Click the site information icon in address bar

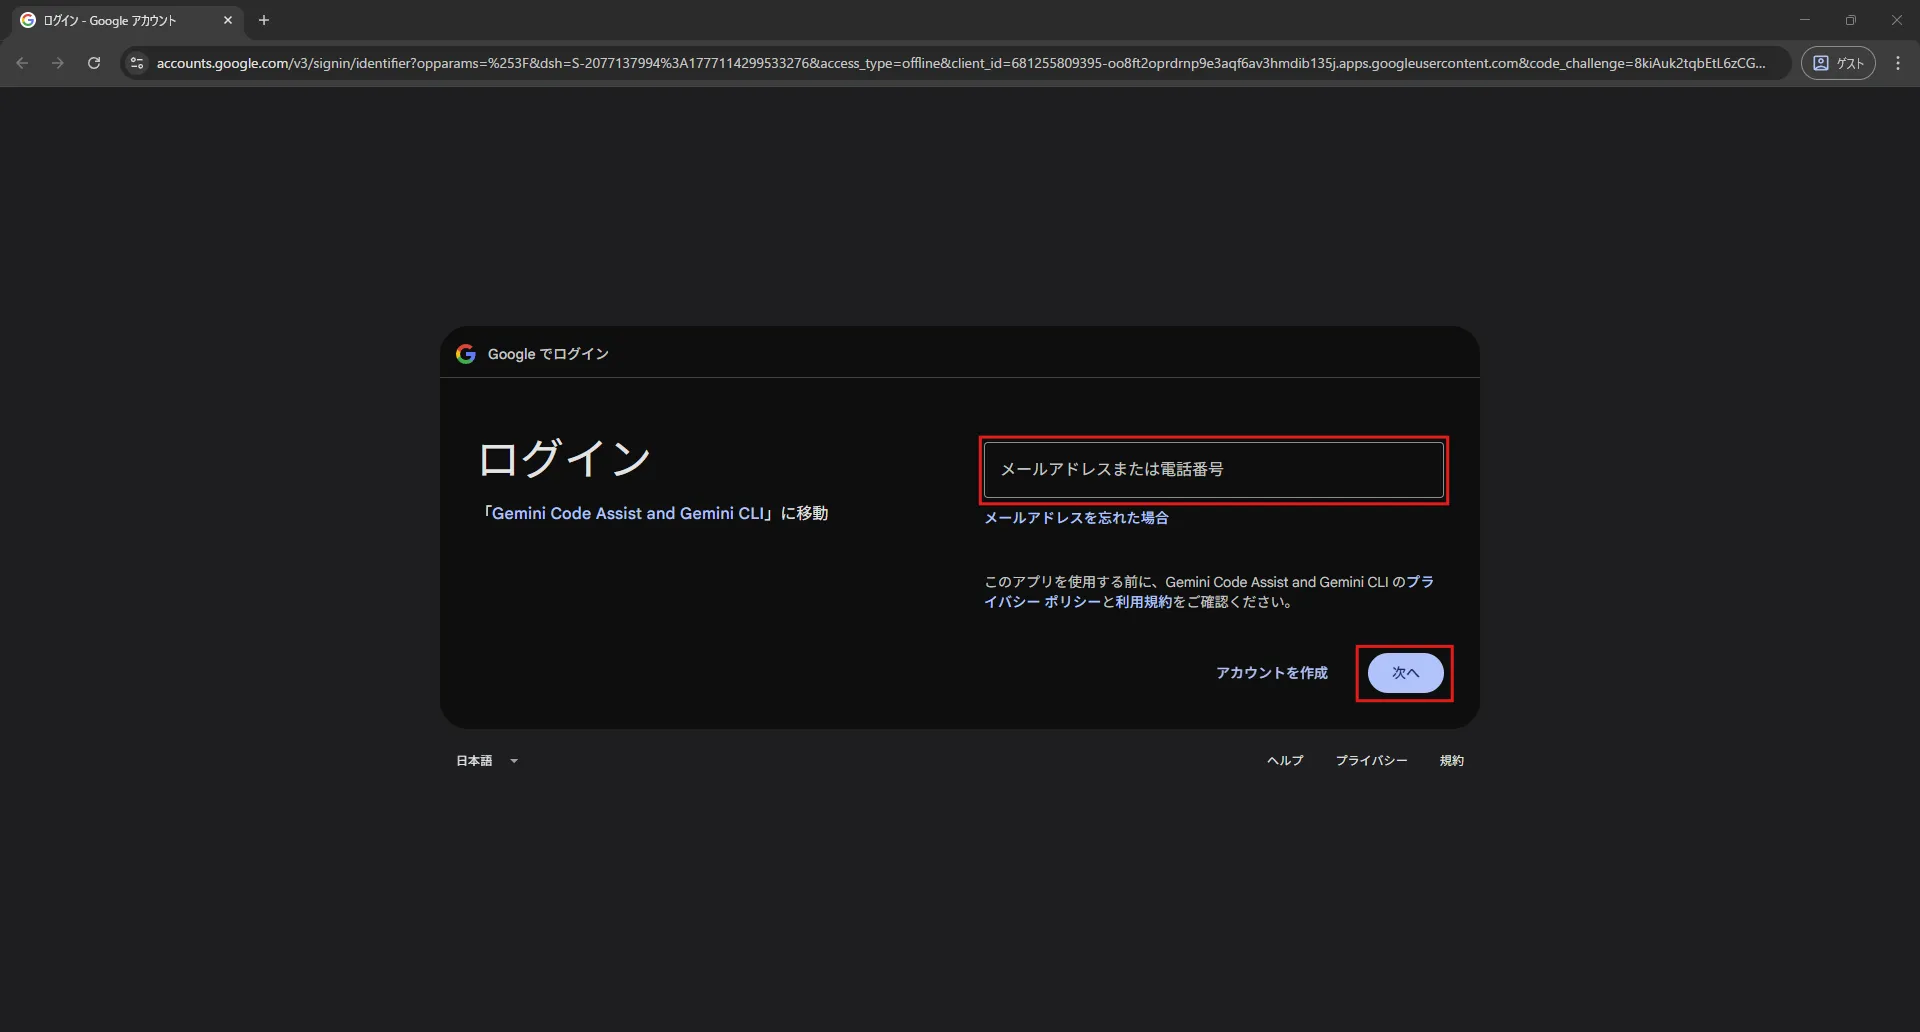point(137,63)
